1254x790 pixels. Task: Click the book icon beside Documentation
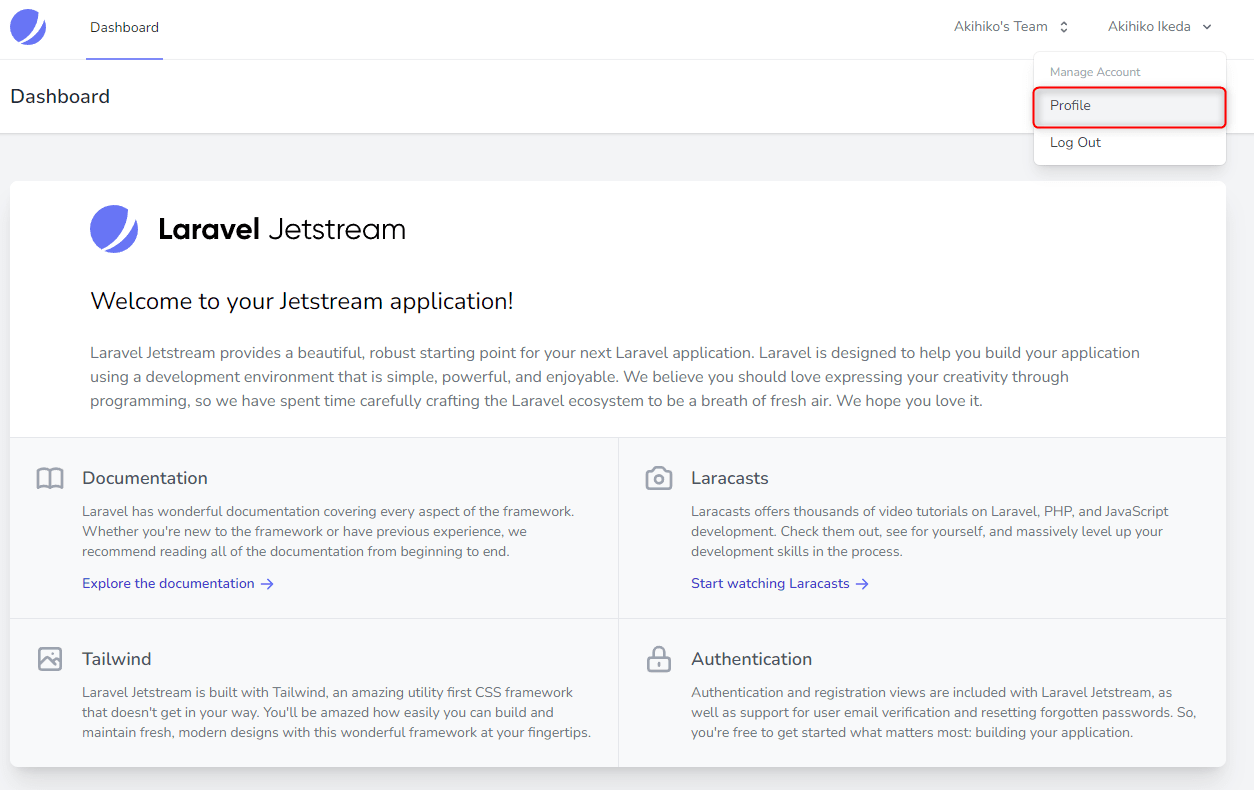tap(50, 478)
